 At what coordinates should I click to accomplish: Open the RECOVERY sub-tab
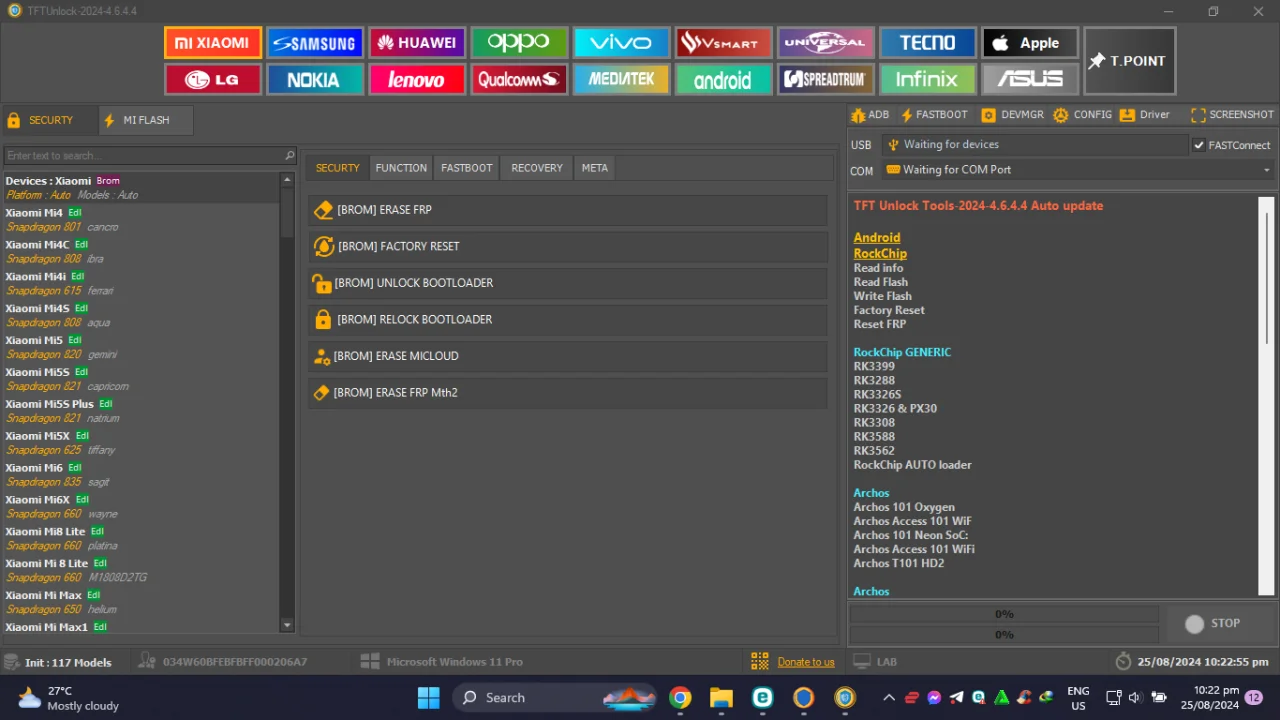(x=537, y=168)
